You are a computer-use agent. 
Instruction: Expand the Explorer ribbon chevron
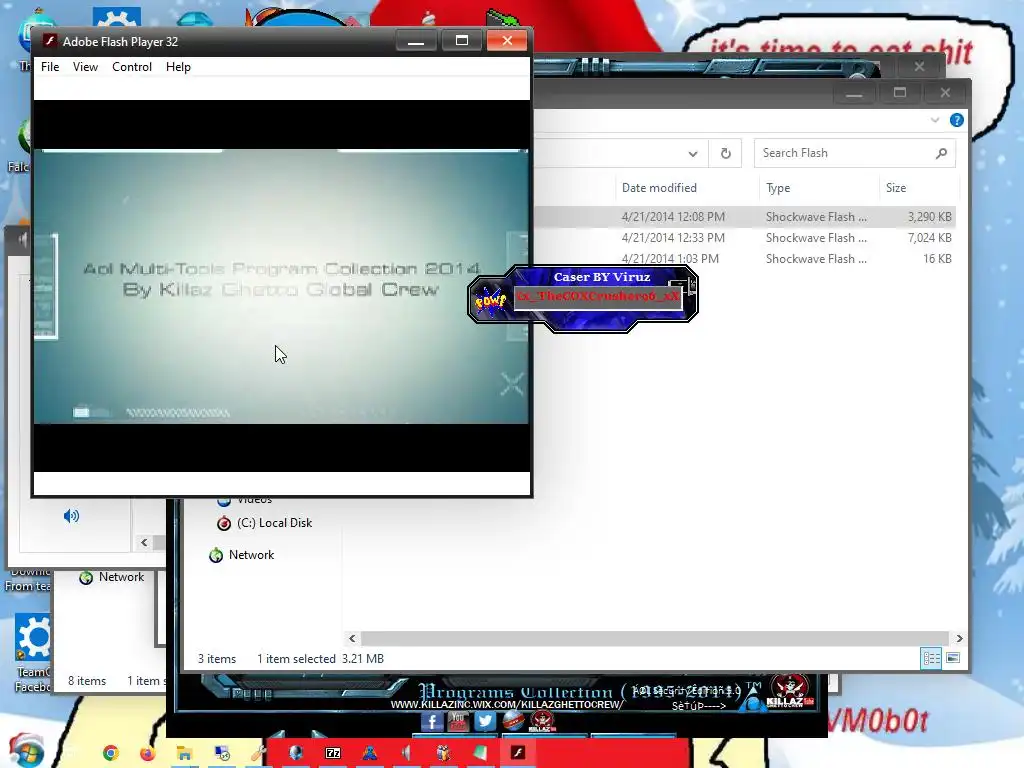point(935,120)
